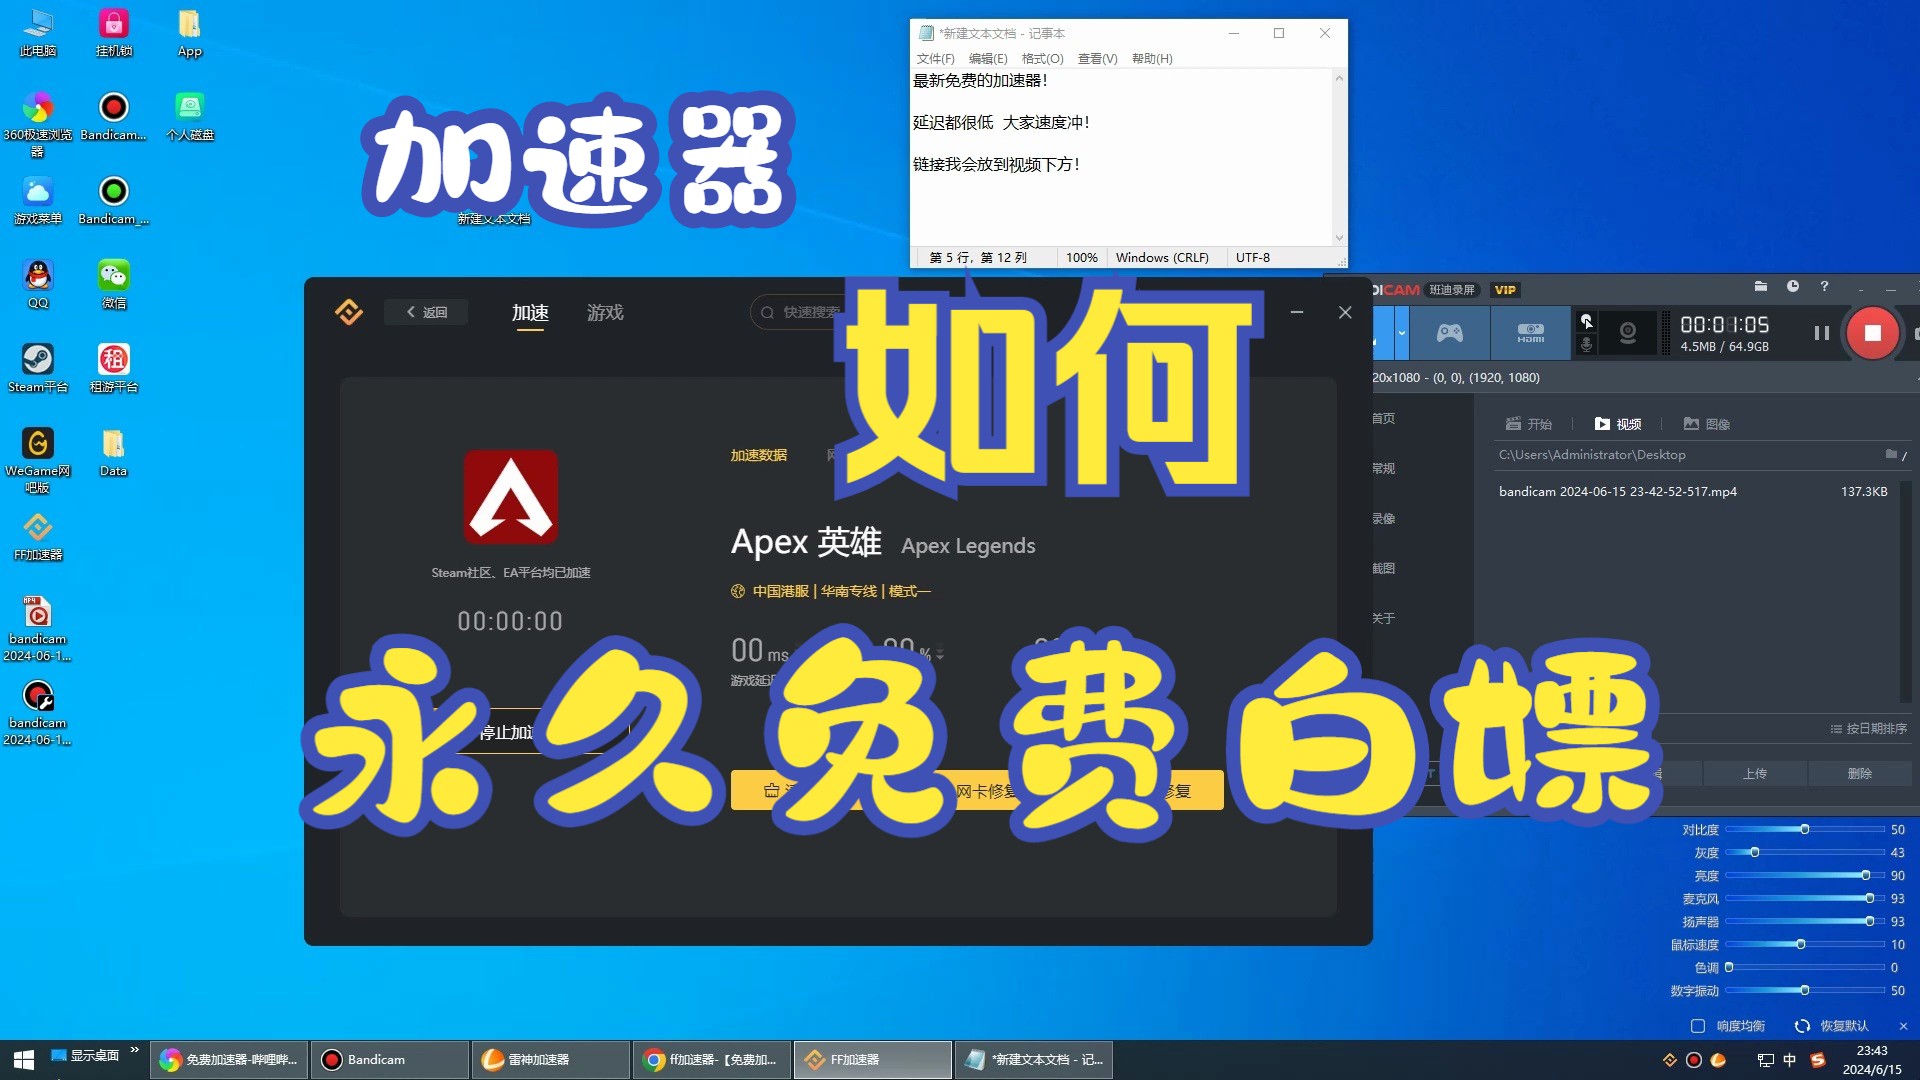Open 帮助(H) menu in Notepad
The width and height of the screenshot is (1920, 1080).
click(x=1152, y=59)
